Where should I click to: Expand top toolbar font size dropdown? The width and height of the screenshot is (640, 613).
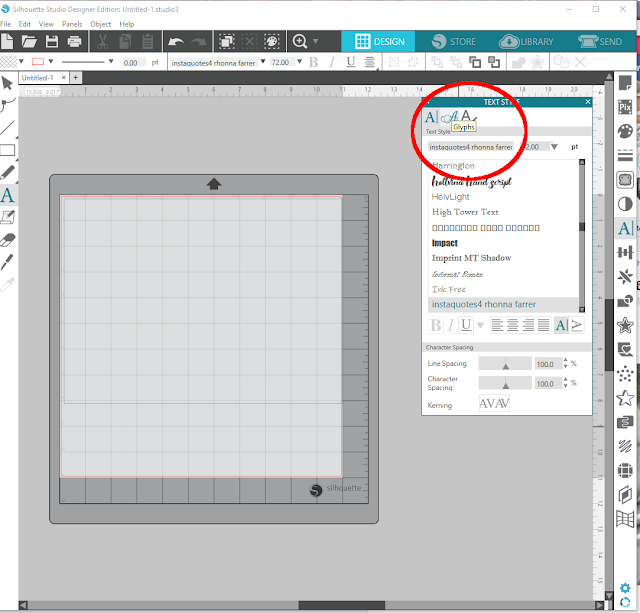[x=300, y=62]
